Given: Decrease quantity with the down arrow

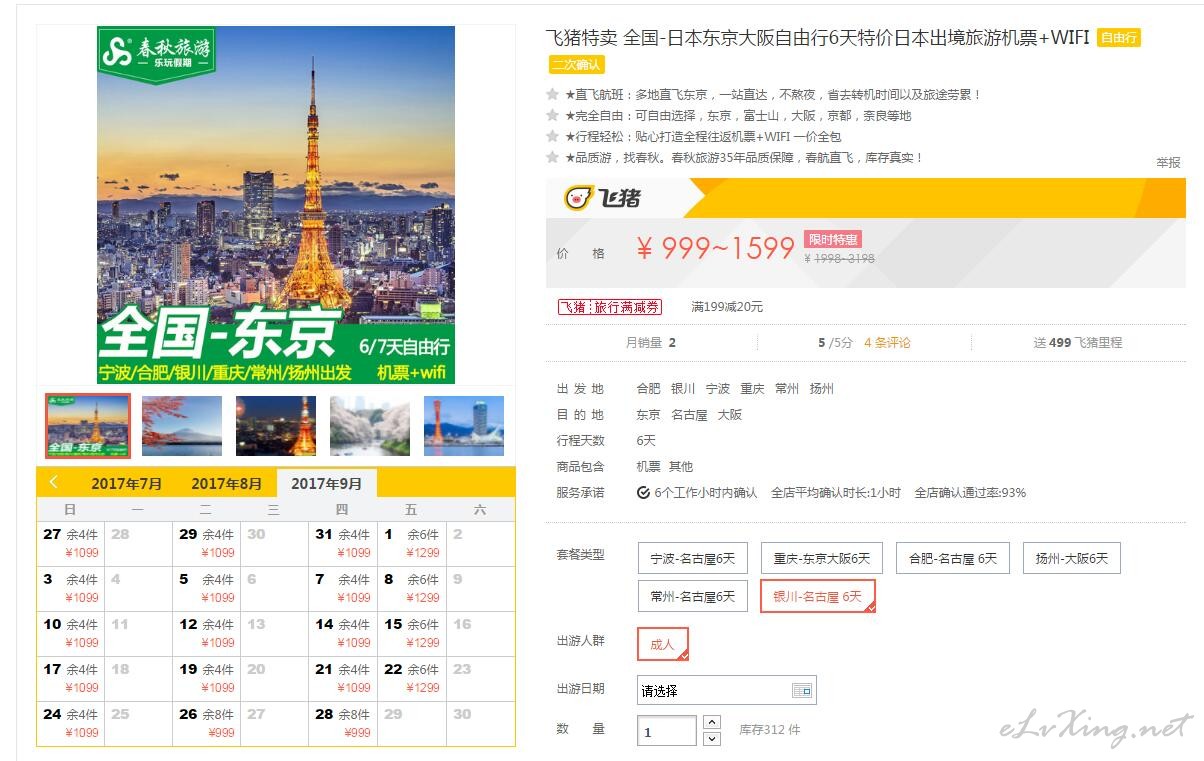Looking at the screenshot, I should coord(712,739).
